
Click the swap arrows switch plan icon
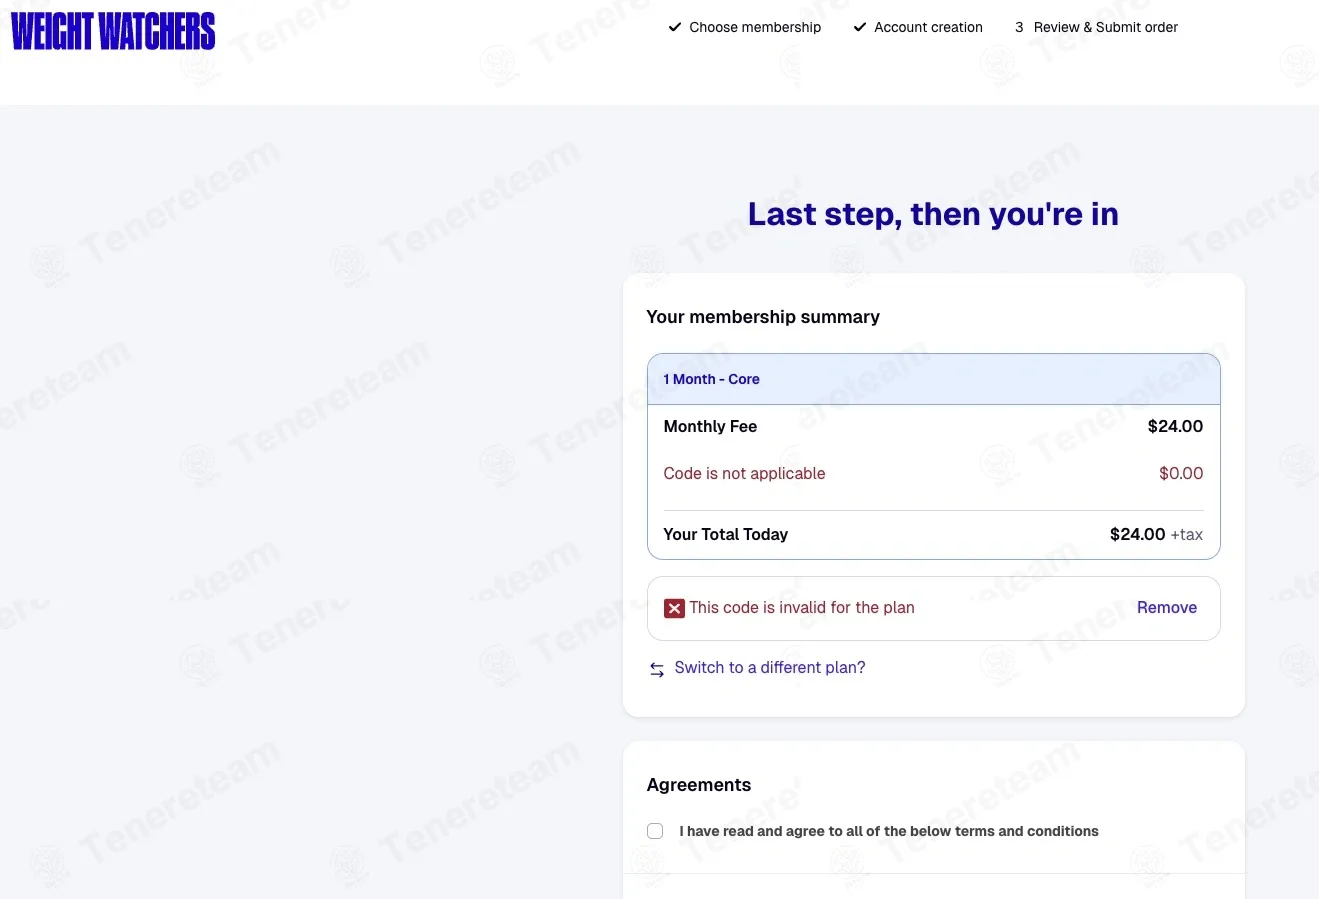tap(657, 669)
